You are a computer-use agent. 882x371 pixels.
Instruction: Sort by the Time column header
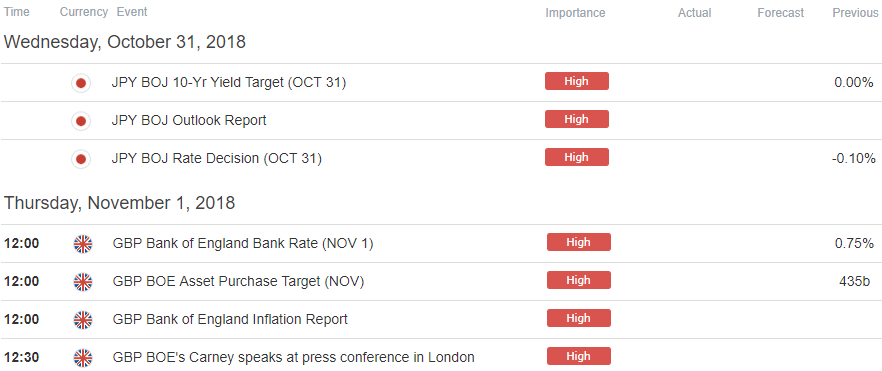tap(17, 12)
